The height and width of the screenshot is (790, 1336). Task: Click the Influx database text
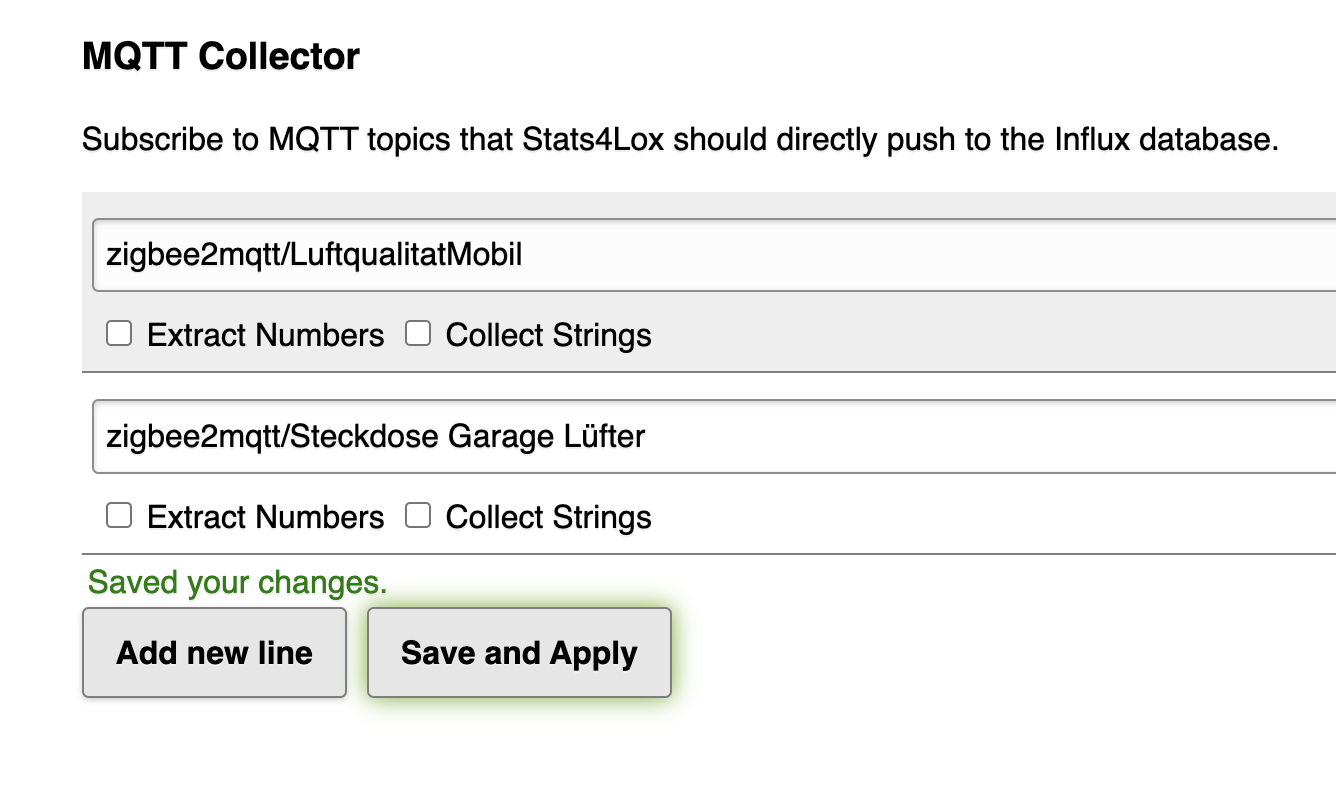click(x=1165, y=139)
